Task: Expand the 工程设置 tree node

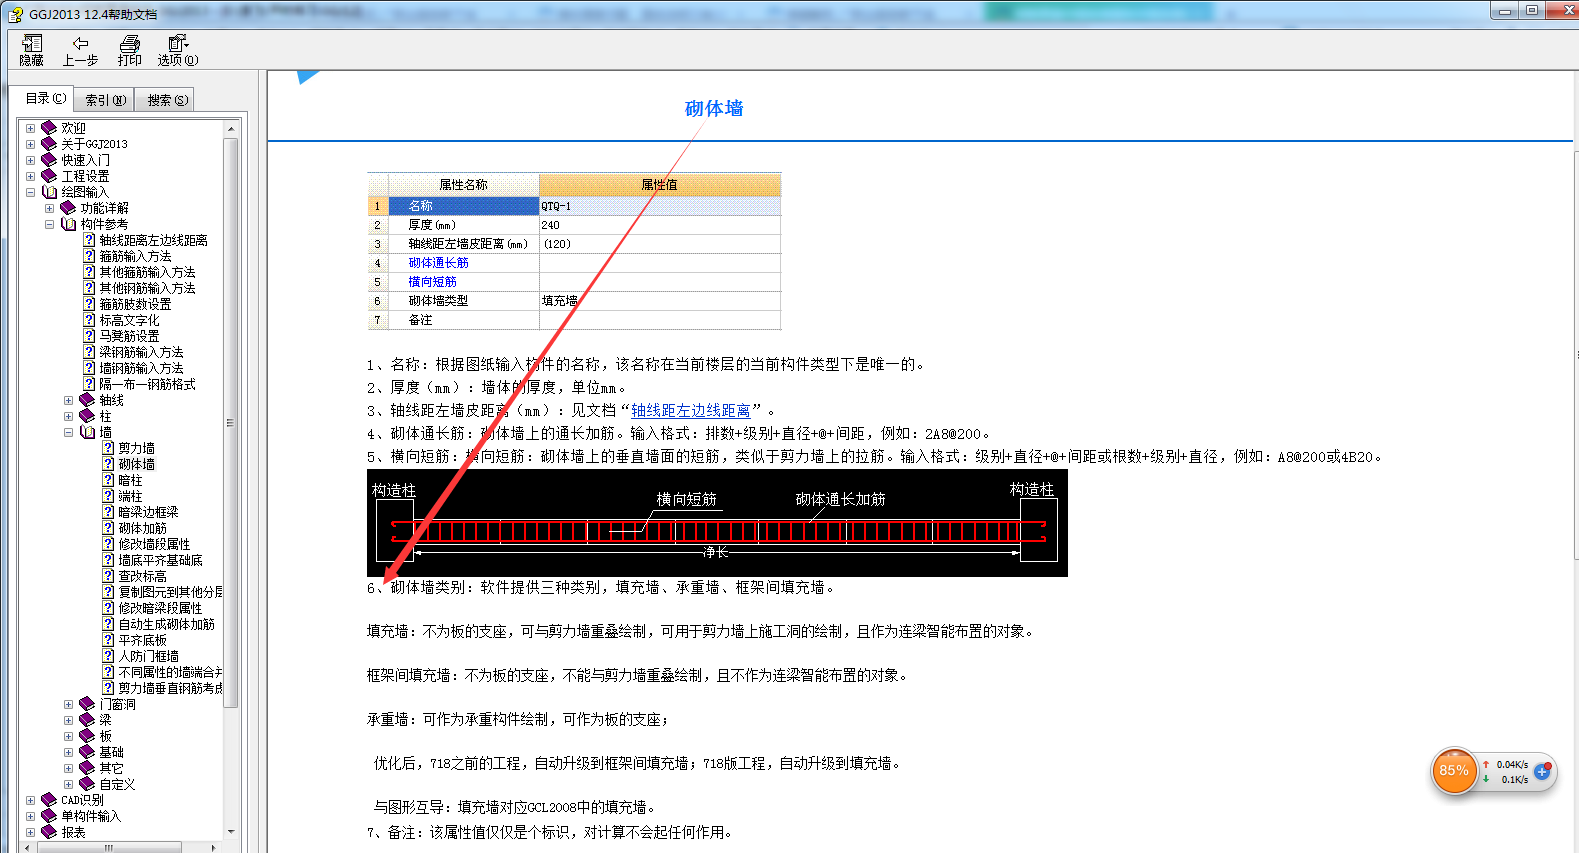Action: (x=30, y=176)
